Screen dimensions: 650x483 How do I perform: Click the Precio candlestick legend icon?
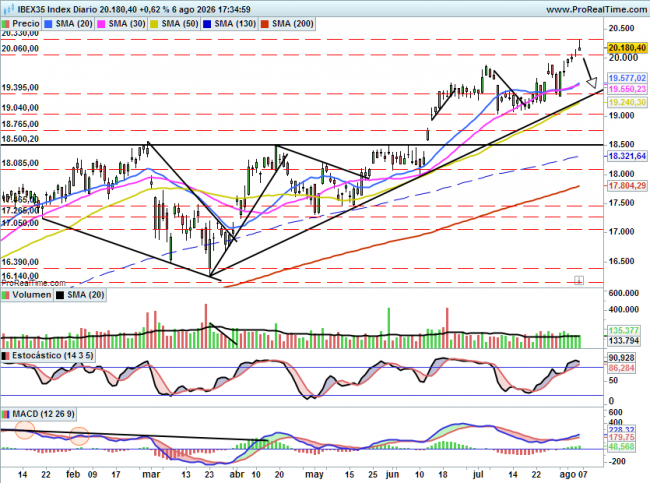5,24
